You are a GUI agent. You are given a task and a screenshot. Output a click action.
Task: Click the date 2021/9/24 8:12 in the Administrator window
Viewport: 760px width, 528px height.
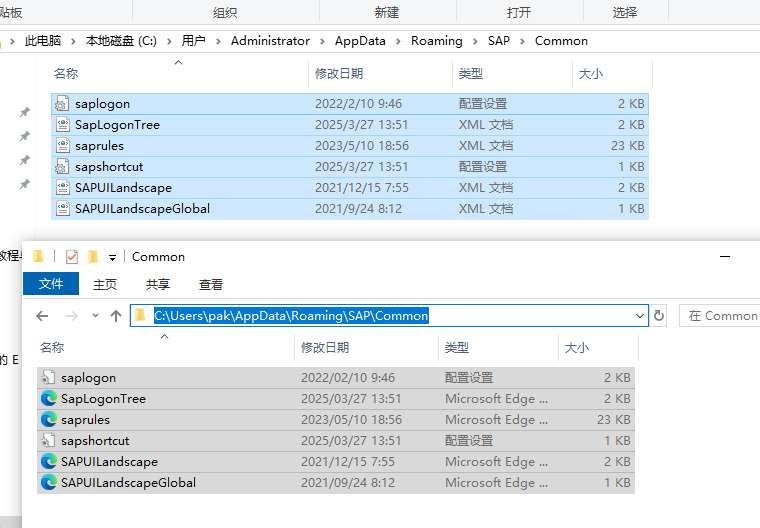click(x=358, y=208)
